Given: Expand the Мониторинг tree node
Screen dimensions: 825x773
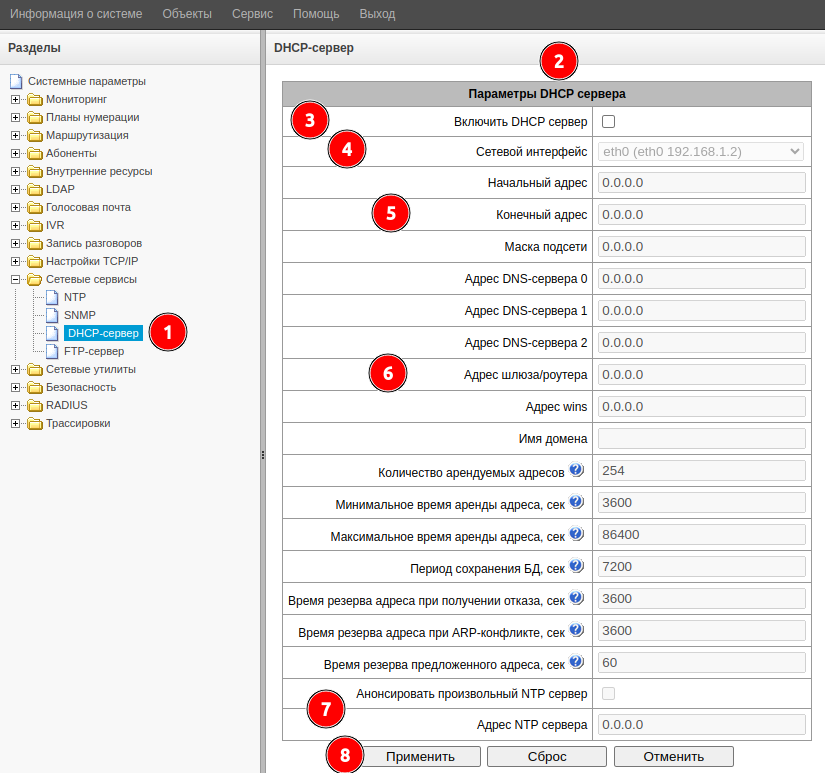Looking at the screenshot, I should [x=16, y=100].
